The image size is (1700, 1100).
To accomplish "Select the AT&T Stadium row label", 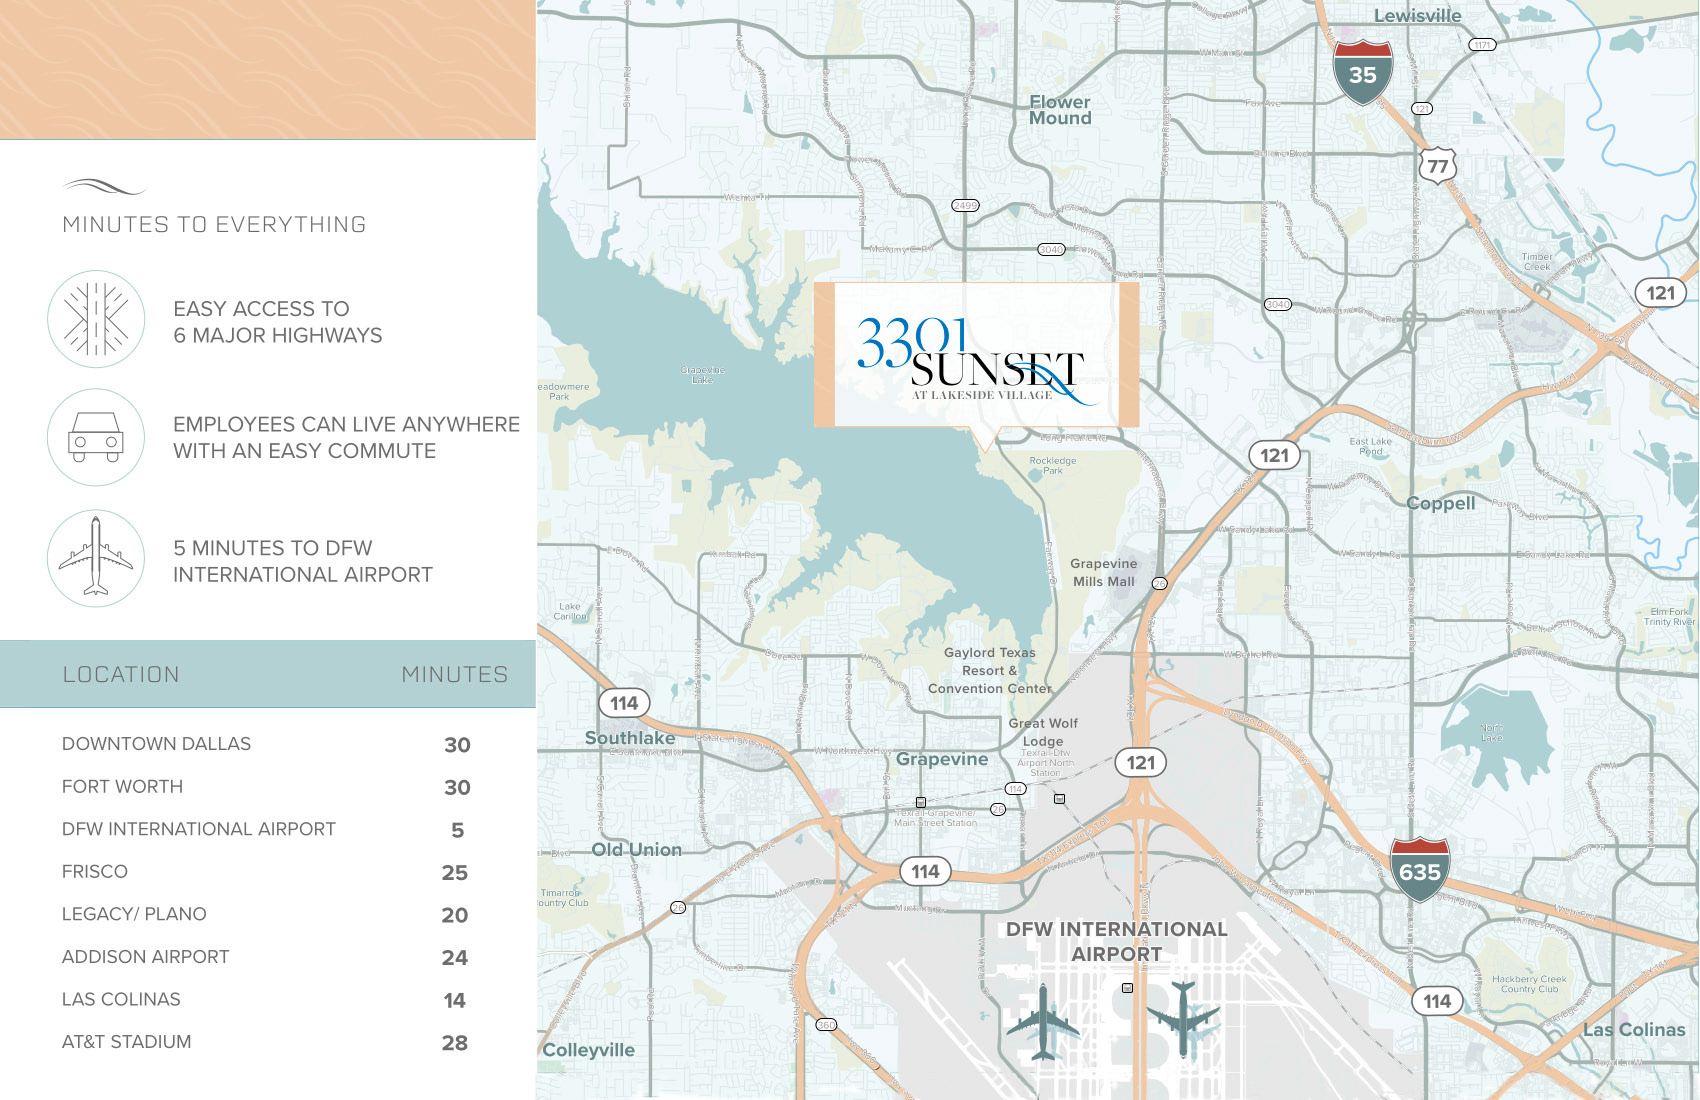I will 126,1042.
